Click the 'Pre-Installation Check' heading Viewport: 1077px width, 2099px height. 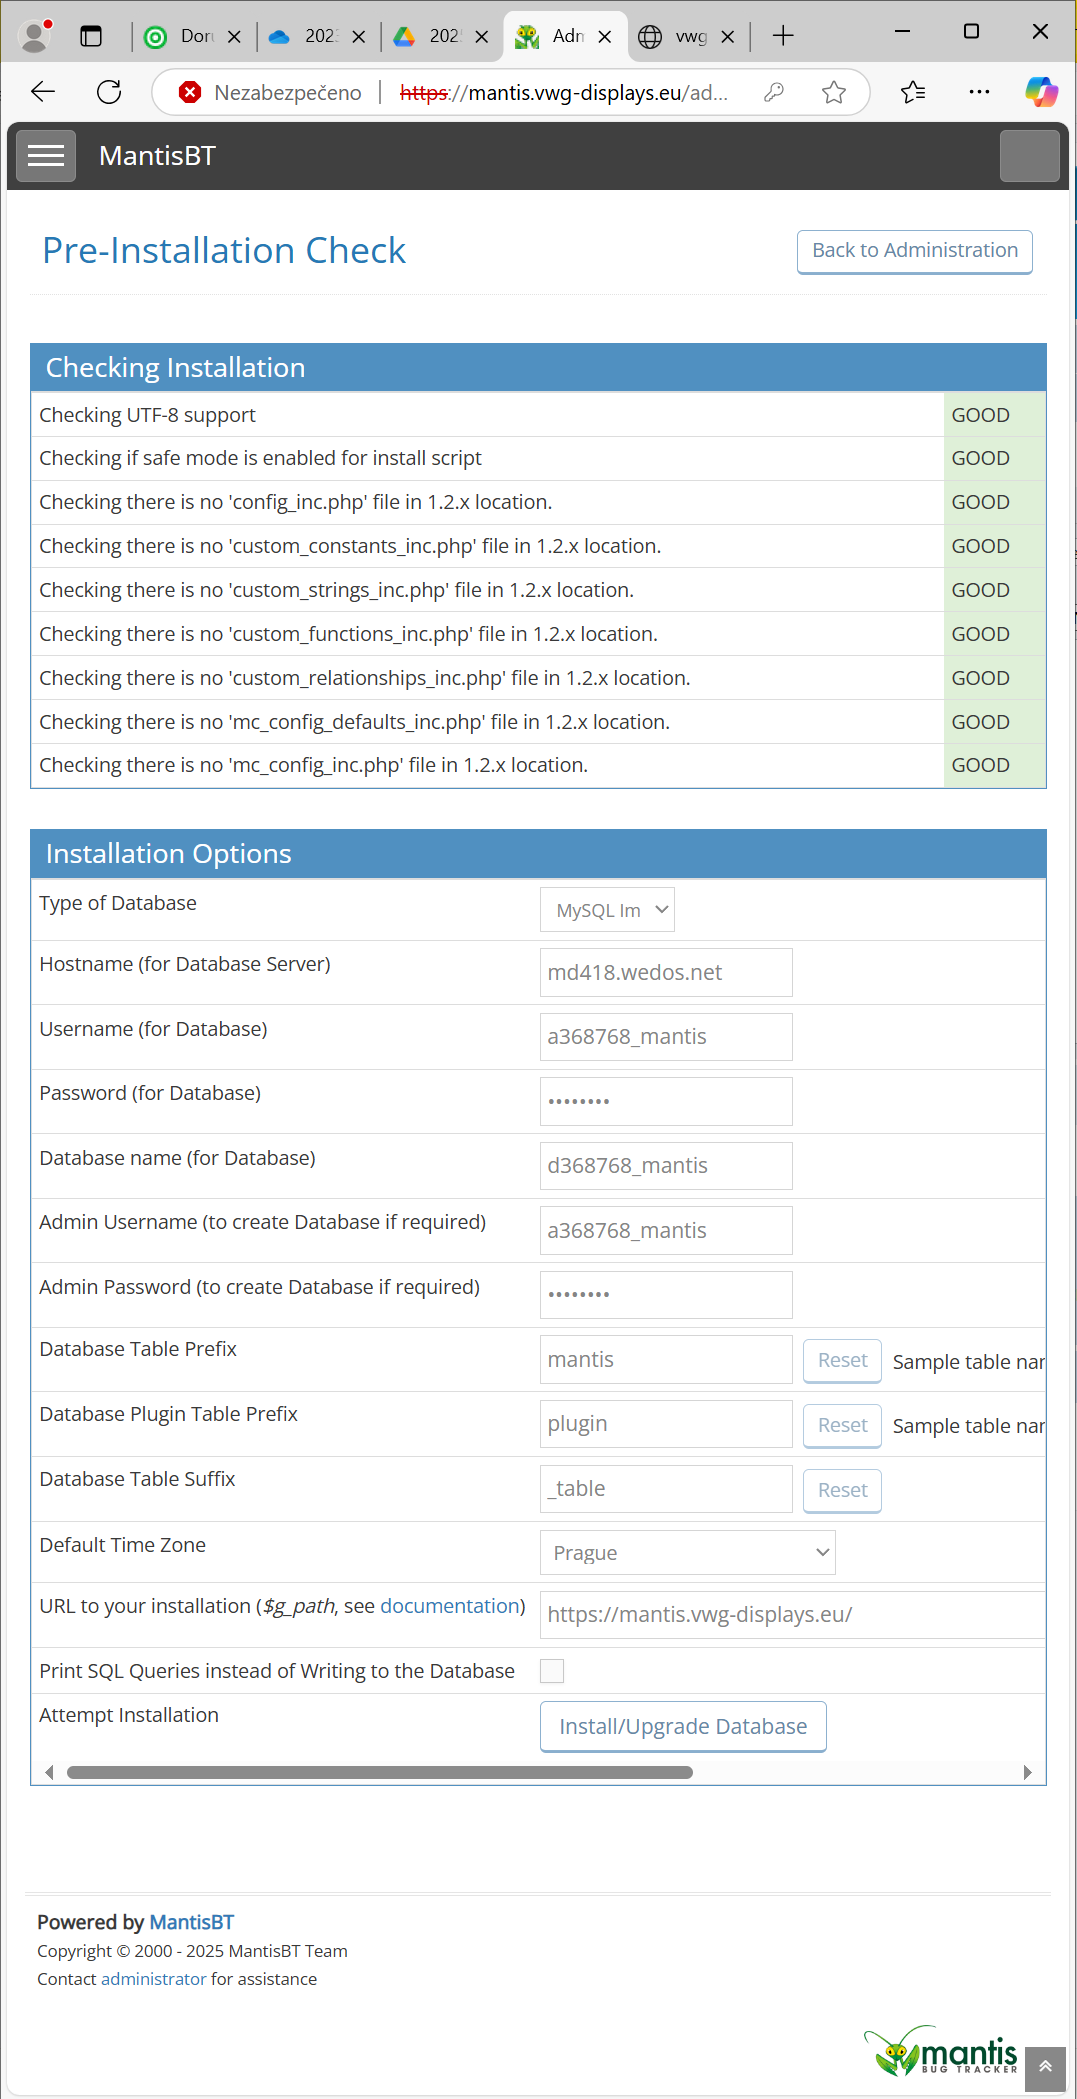point(224,251)
